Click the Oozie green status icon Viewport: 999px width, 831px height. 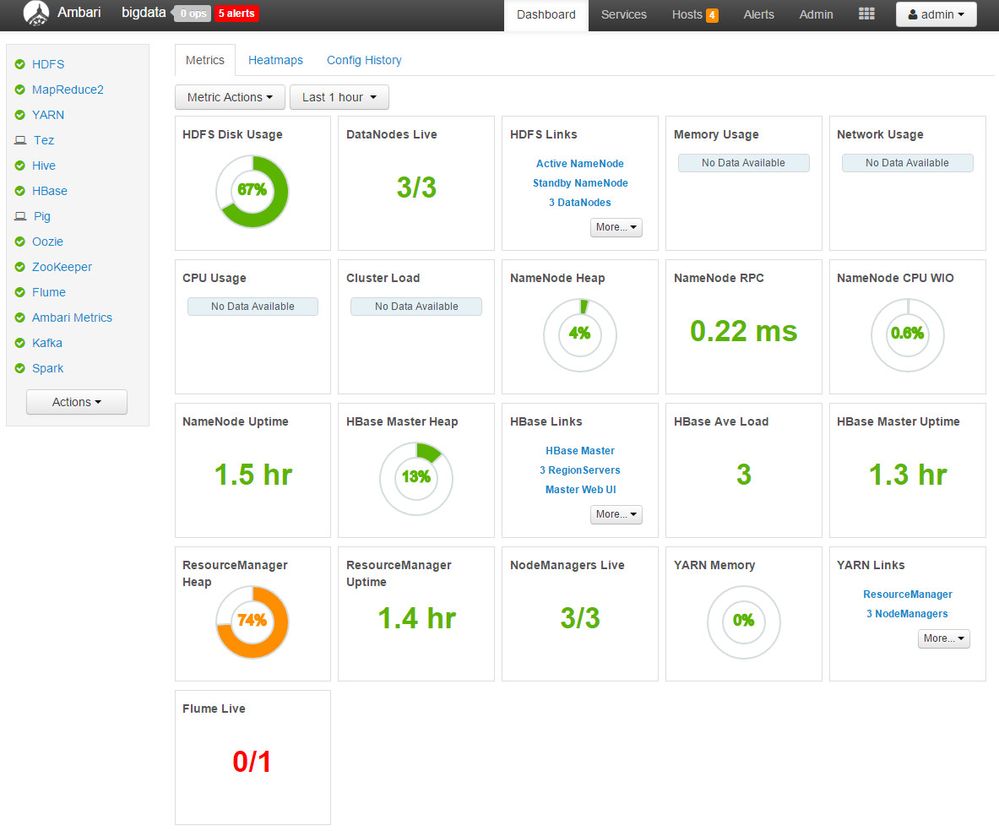pos(20,242)
